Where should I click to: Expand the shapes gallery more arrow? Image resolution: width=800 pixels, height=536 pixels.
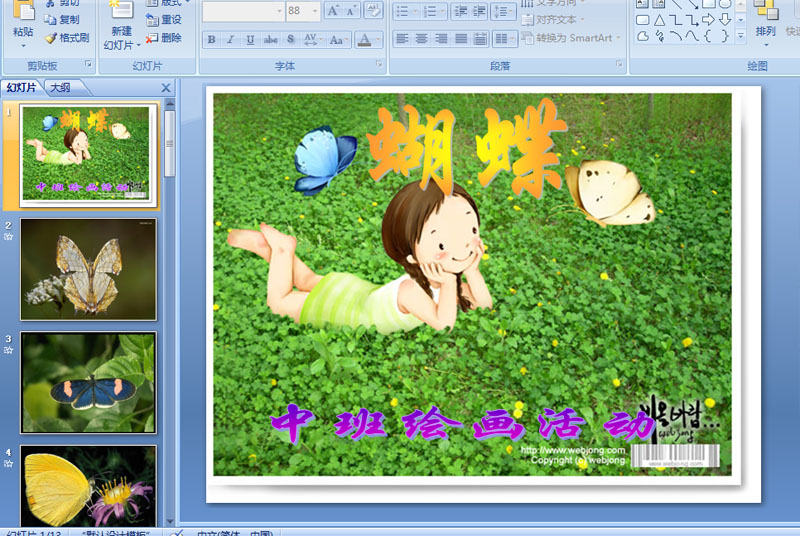pos(741,35)
